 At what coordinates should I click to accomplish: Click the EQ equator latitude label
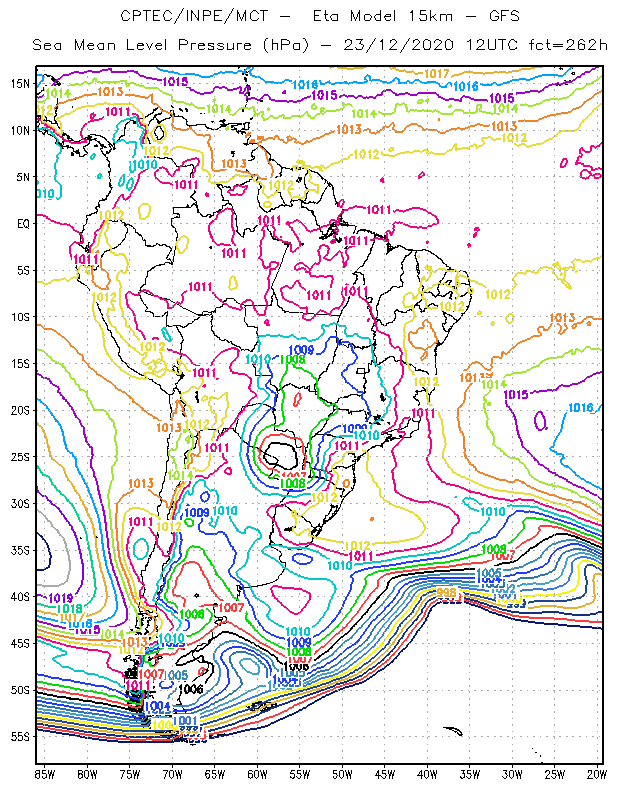(x=21, y=224)
